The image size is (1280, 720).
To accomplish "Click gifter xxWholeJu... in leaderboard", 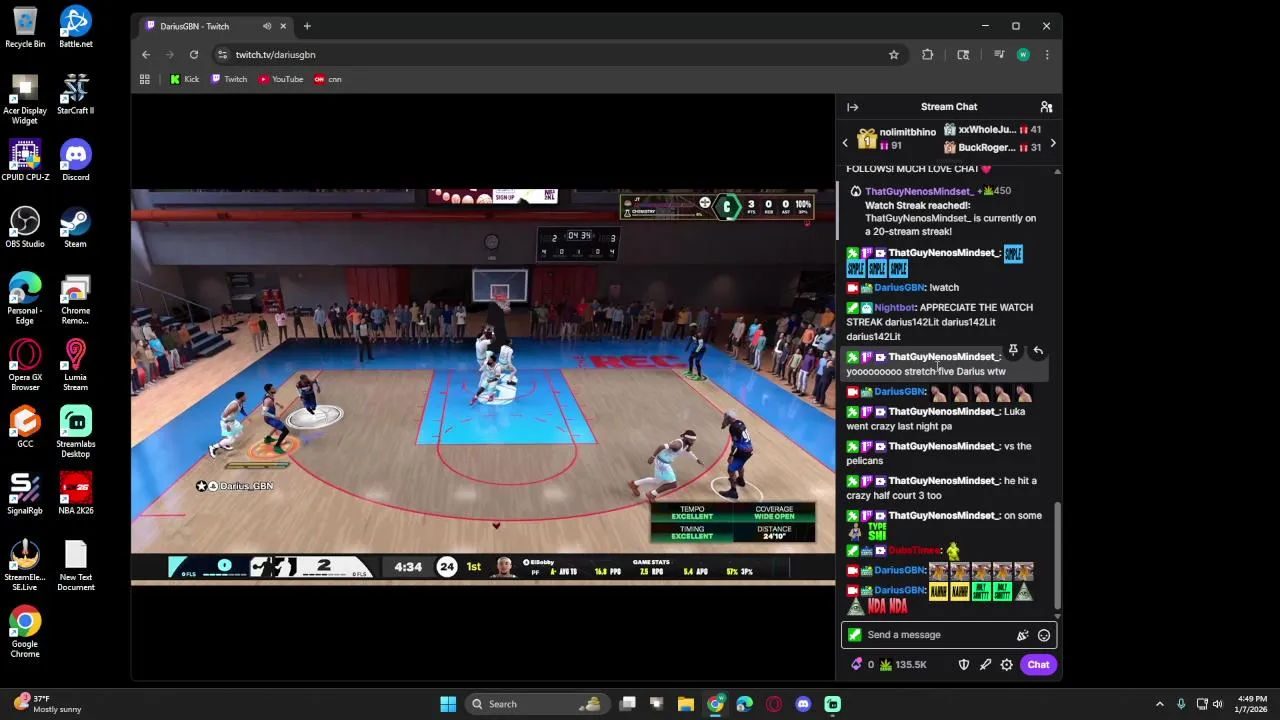I will point(986,129).
